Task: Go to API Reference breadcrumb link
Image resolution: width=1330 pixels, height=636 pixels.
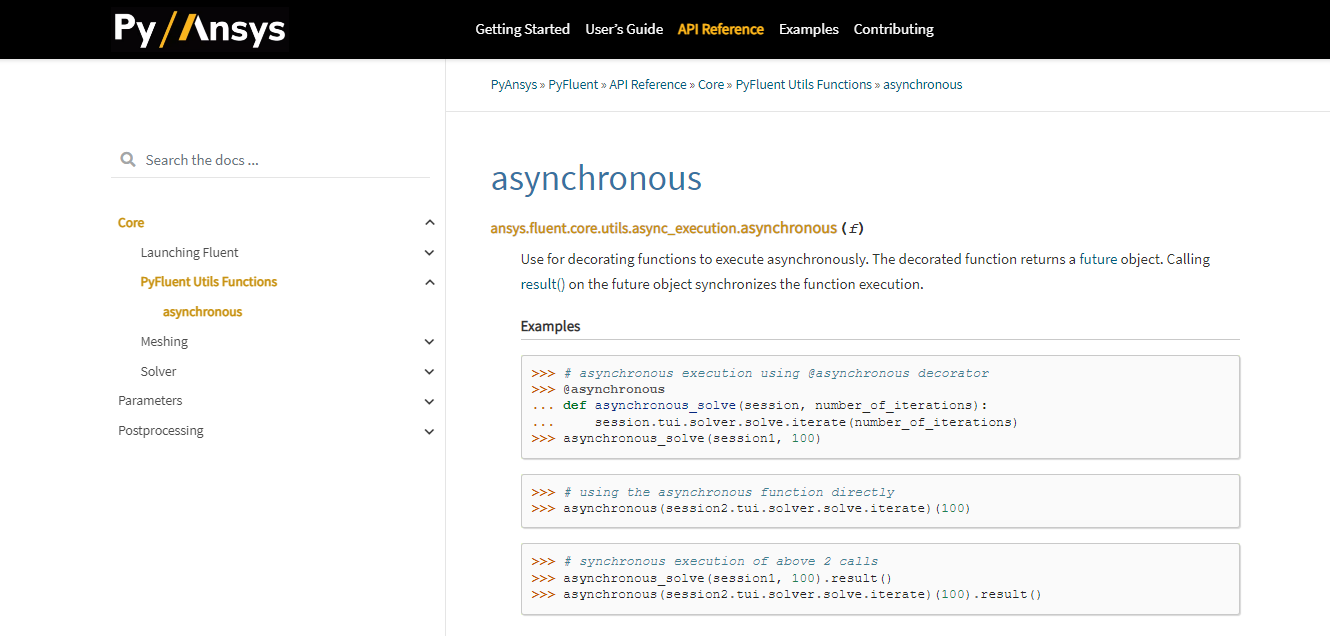Action: click(648, 85)
